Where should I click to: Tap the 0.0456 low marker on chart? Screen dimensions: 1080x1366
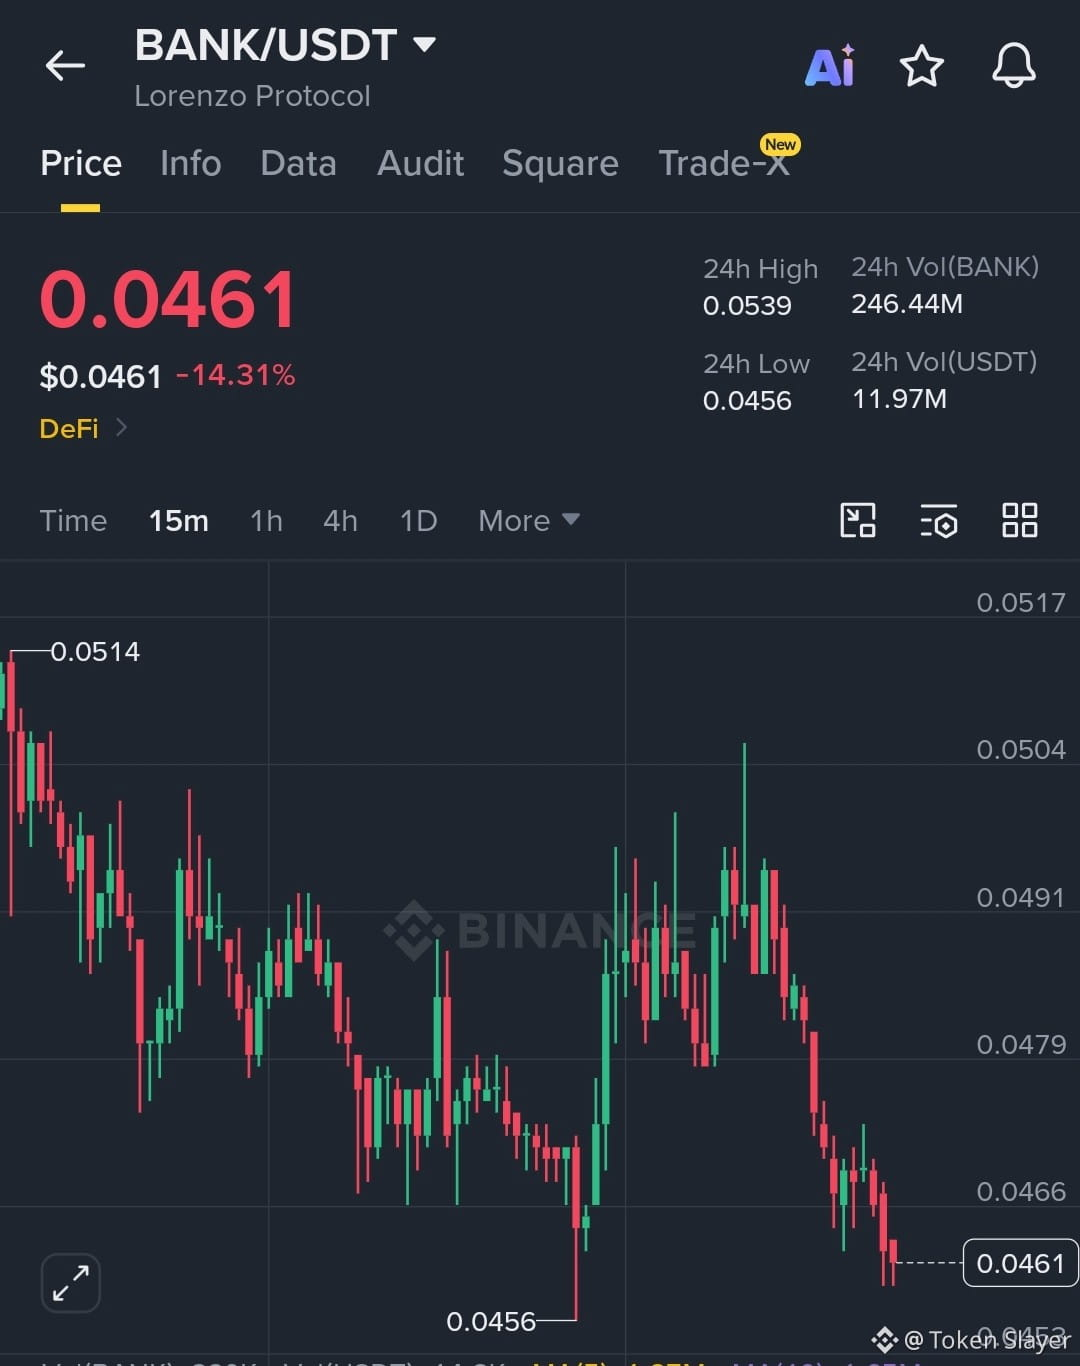(x=491, y=1321)
